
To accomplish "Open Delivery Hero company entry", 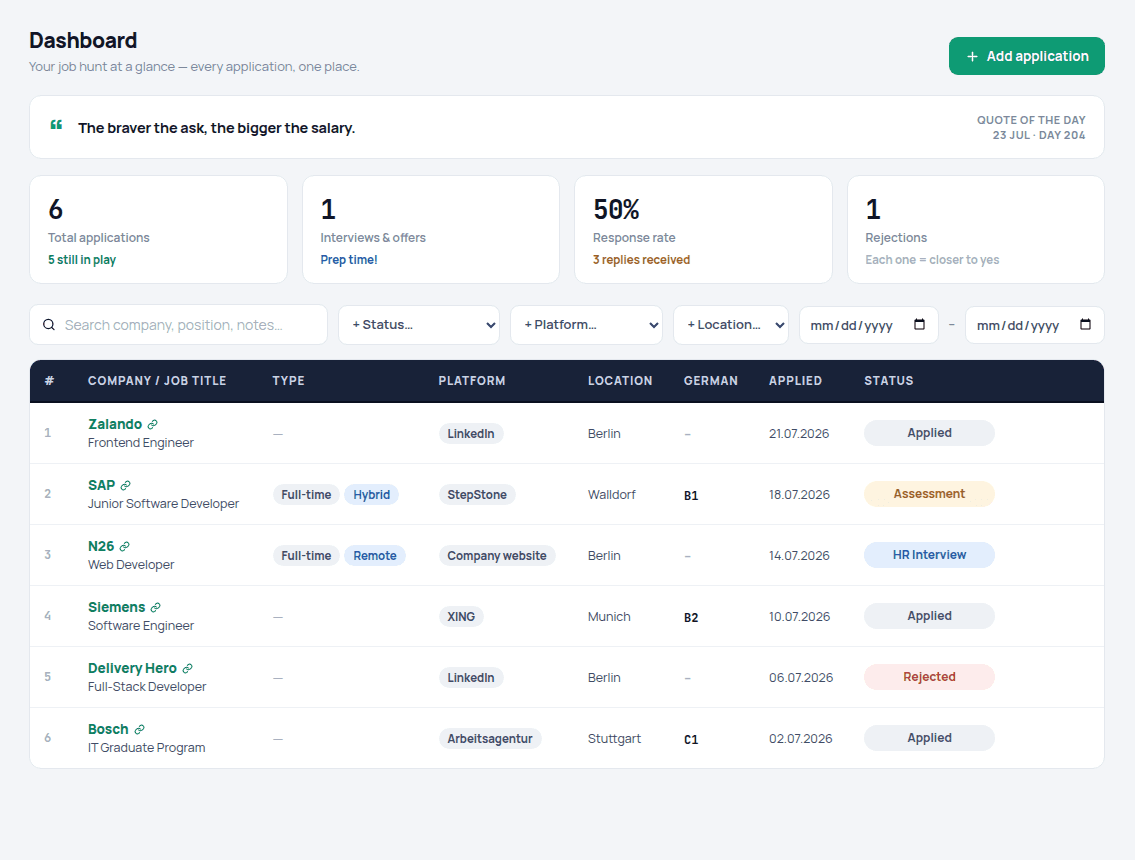I will [132, 668].
